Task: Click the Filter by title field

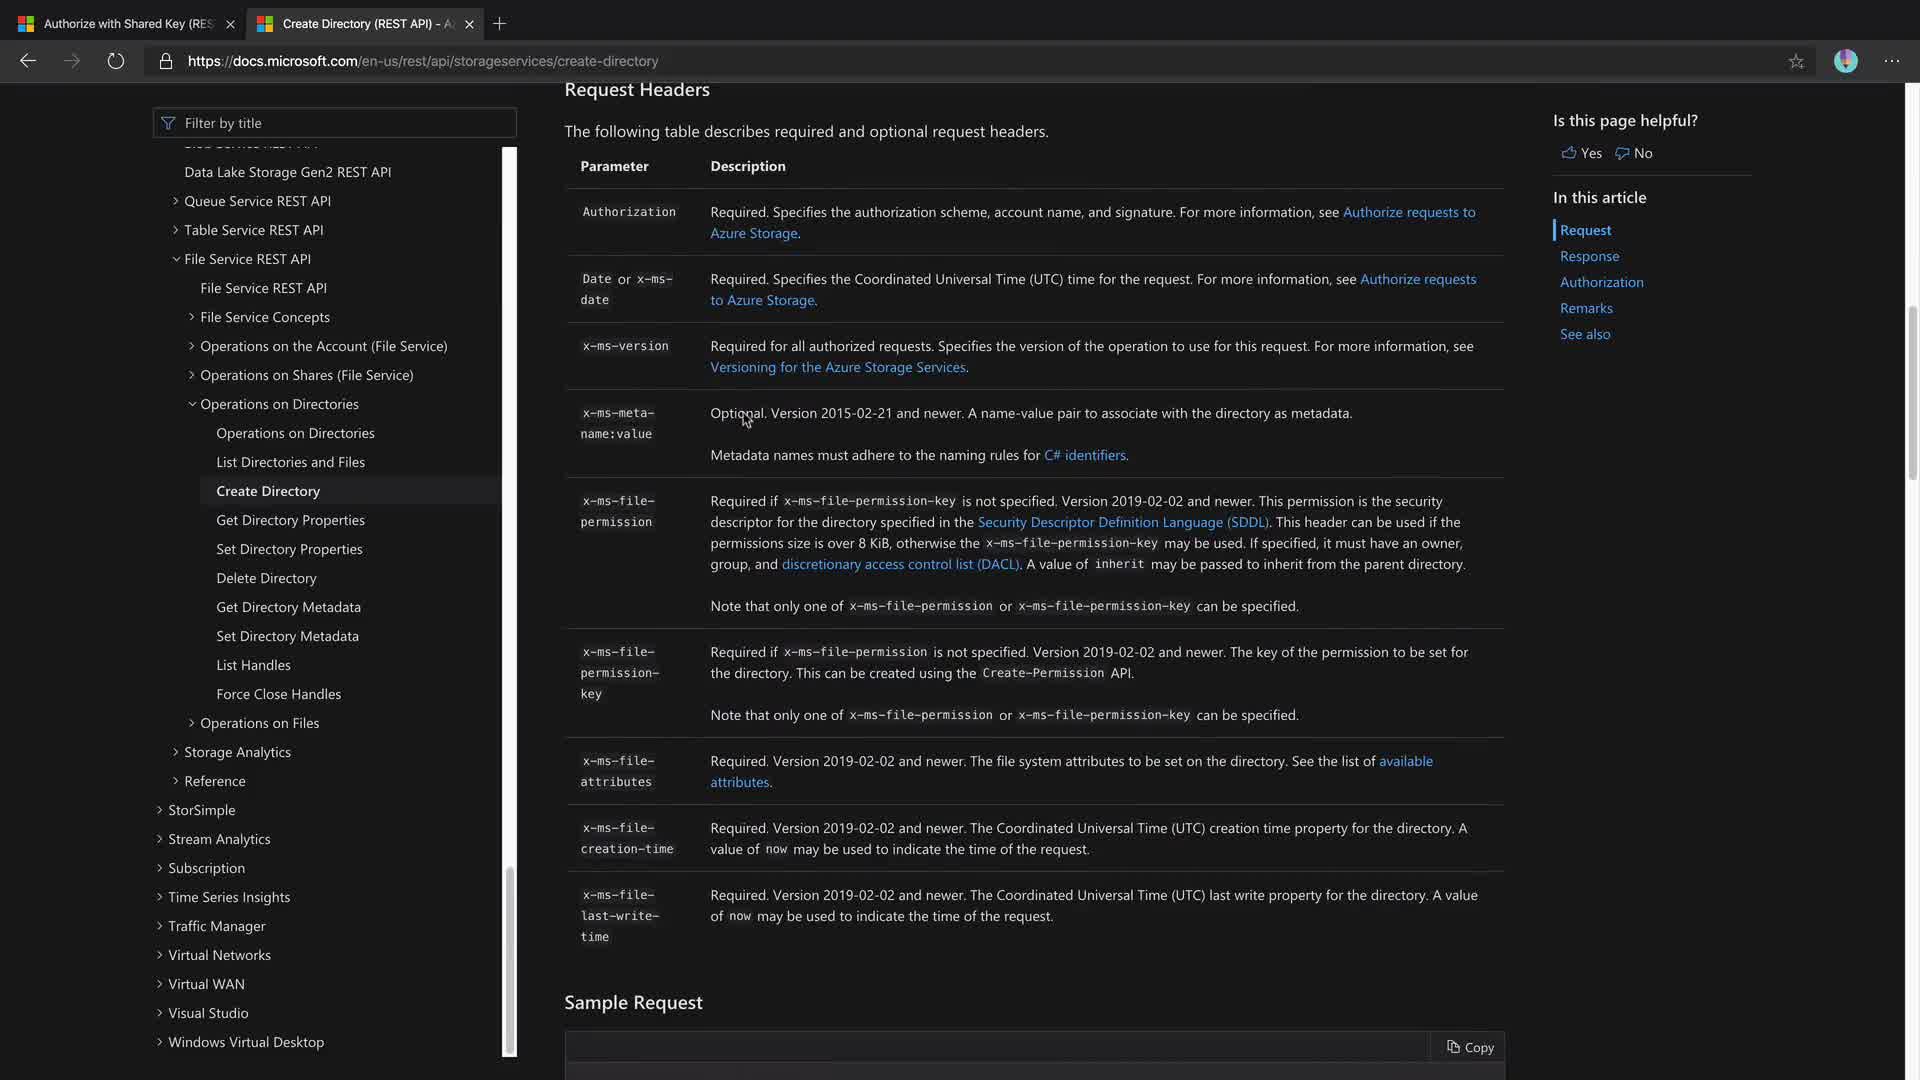Action: point(335,123)
